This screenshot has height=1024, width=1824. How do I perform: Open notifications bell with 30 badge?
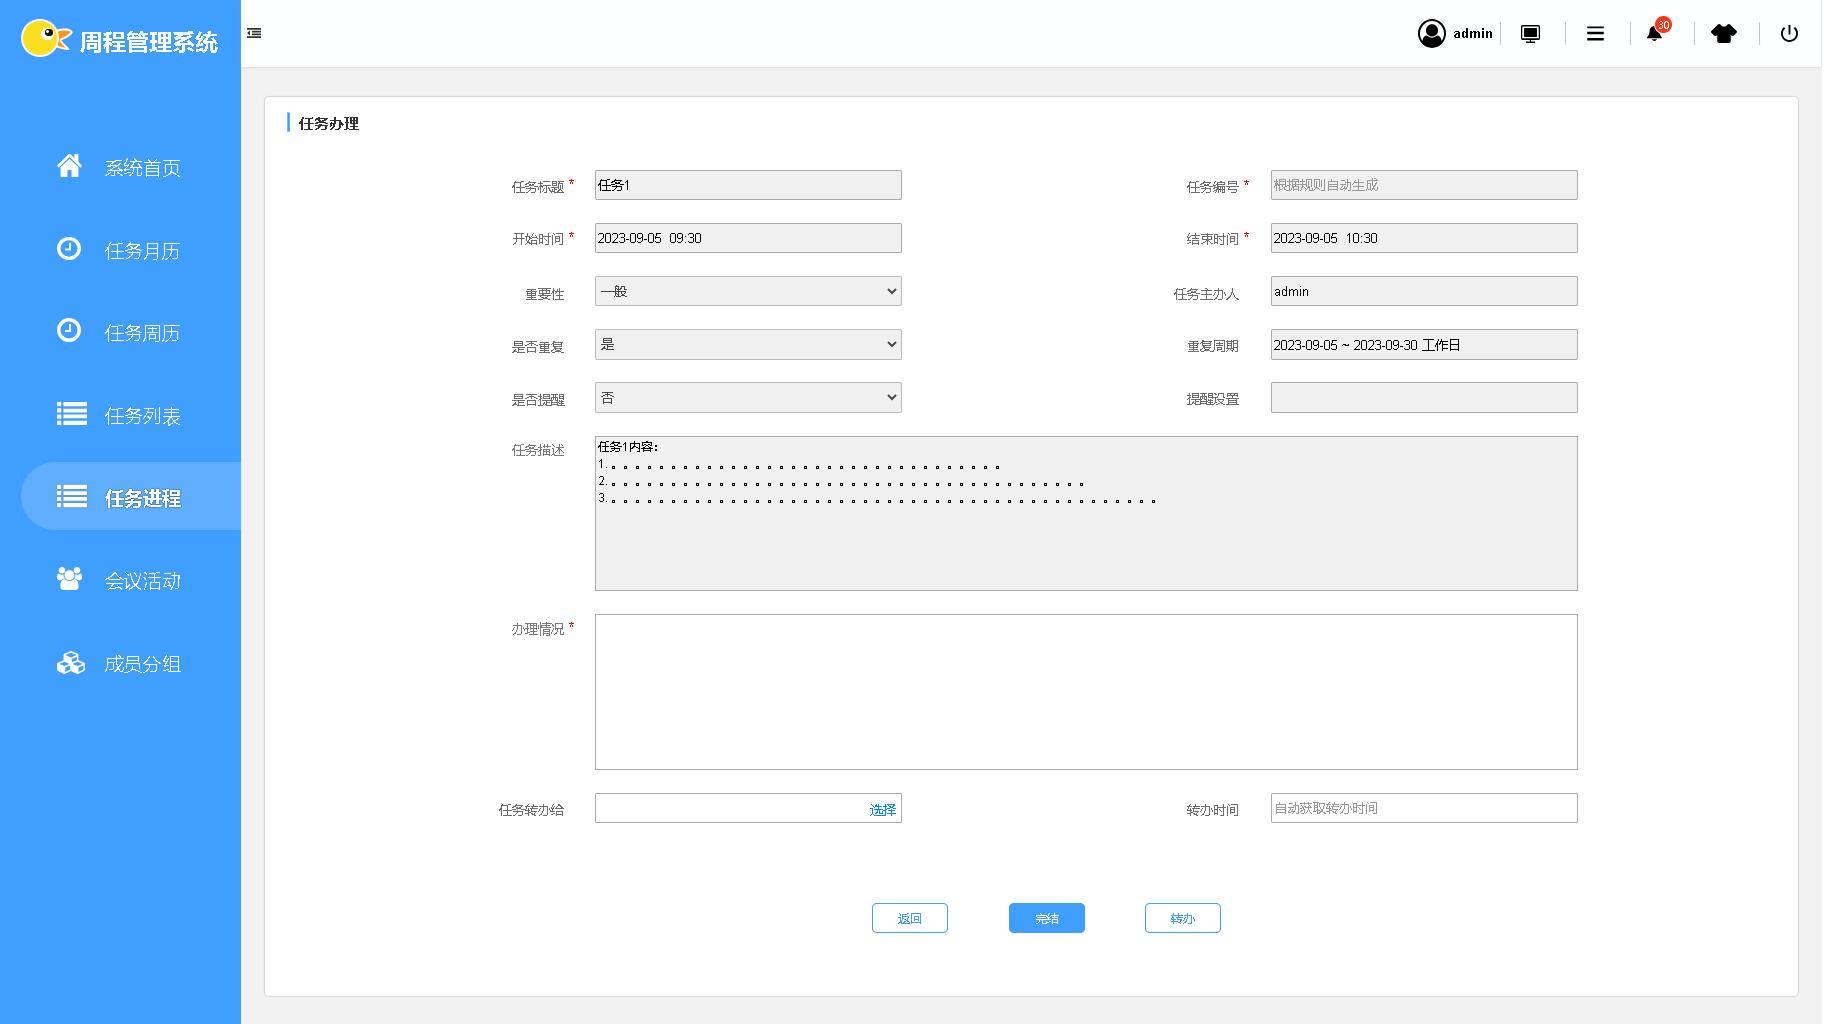click(1655, 33)
